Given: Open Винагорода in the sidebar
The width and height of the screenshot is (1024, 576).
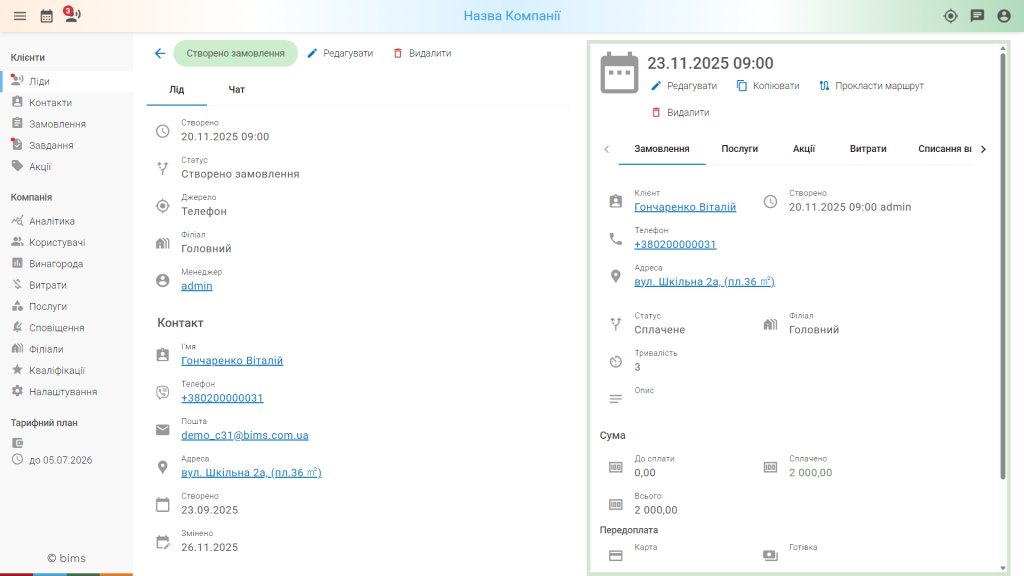Looking at the screenshot, I should (x=67, y=264).
